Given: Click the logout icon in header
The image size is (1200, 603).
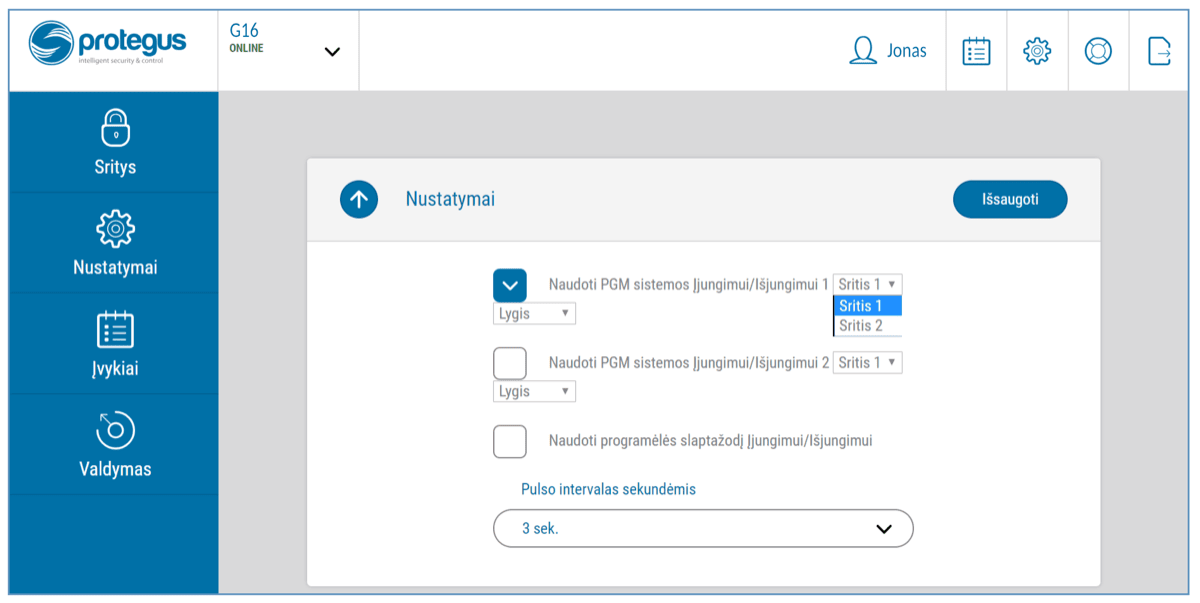Looking at the screenshot, I should coord(1159,51).
